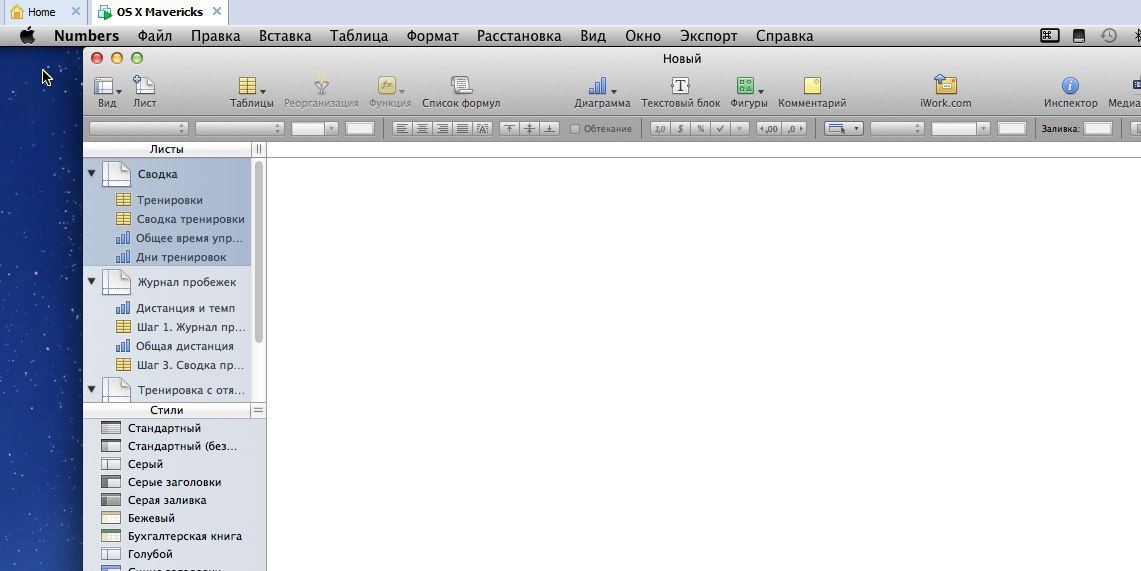Screen dimensions: 1141x571
Task: Open the border thickness dropdown arrow
Action: pos(984,129)
